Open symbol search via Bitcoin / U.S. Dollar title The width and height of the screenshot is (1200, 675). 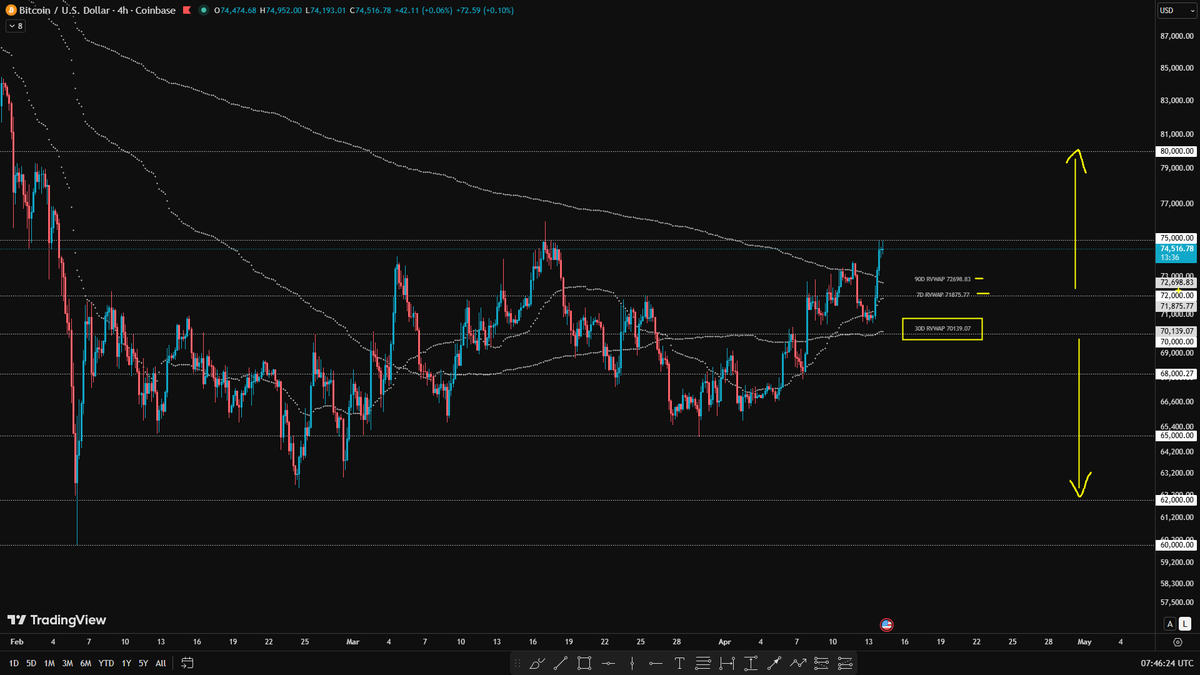[66, 10]
